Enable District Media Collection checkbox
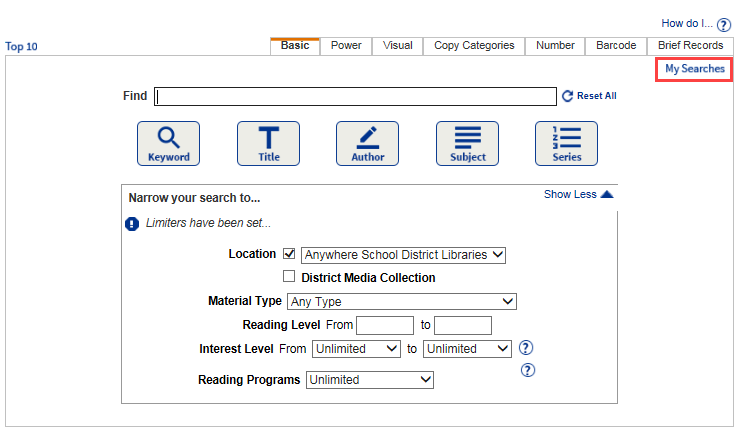The height and width of the screenshot is (435, 747). [x=290, y=277]
